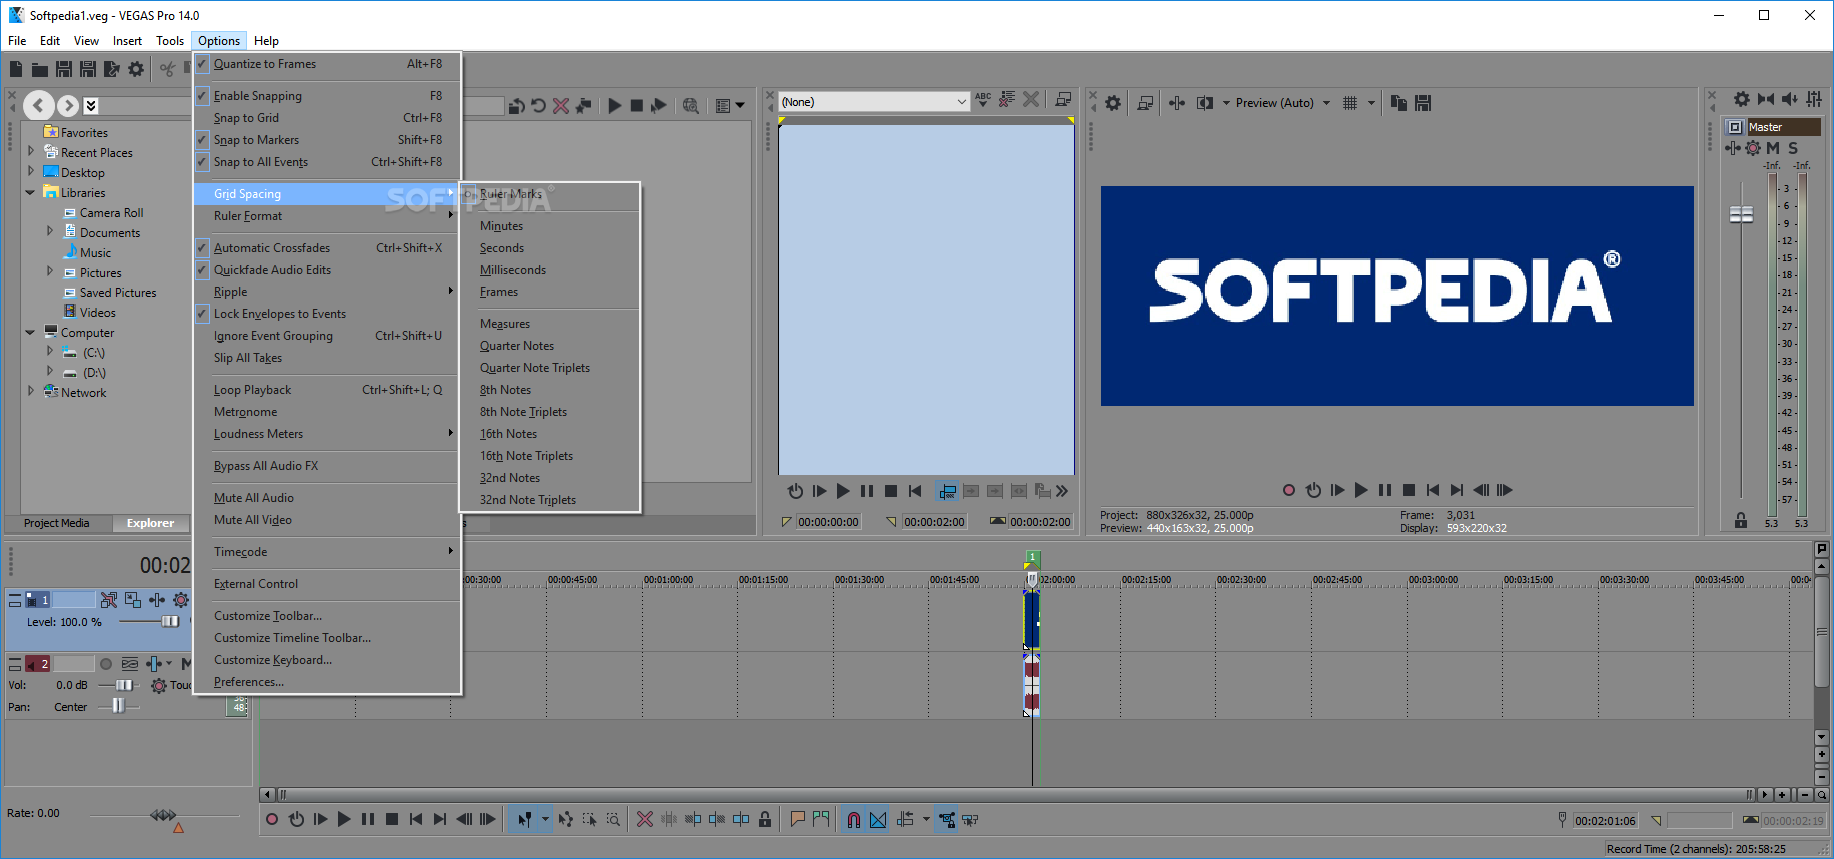Select Ruler Marks grid spacing option
The width and height of the screenshot is (1834, 859).
(x=549, y=194)
